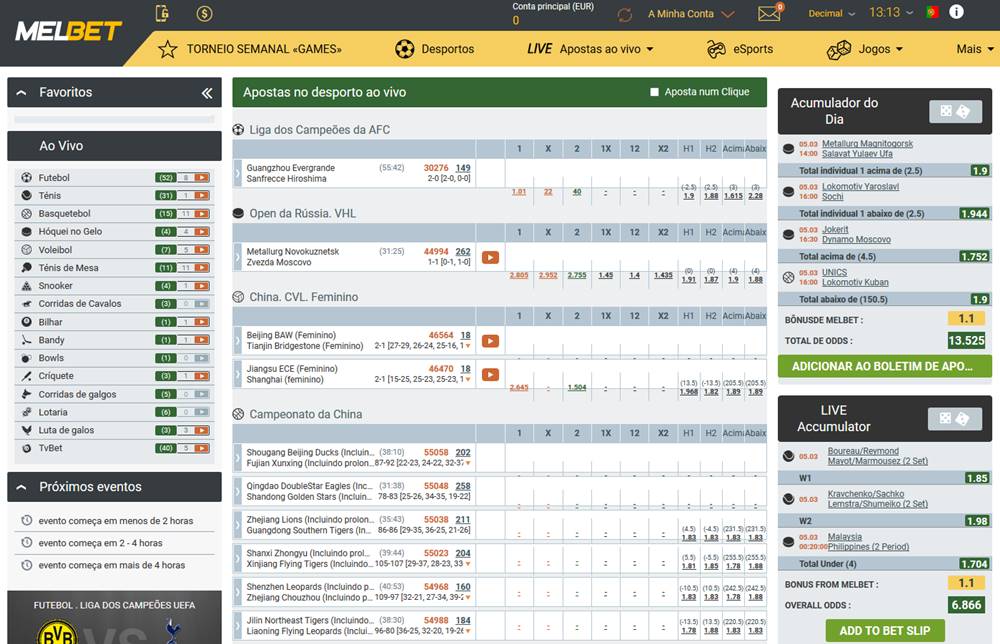This screenshot has height=644, width=1000.
Task: Select the Snooker sport icon
Action: 26,285
